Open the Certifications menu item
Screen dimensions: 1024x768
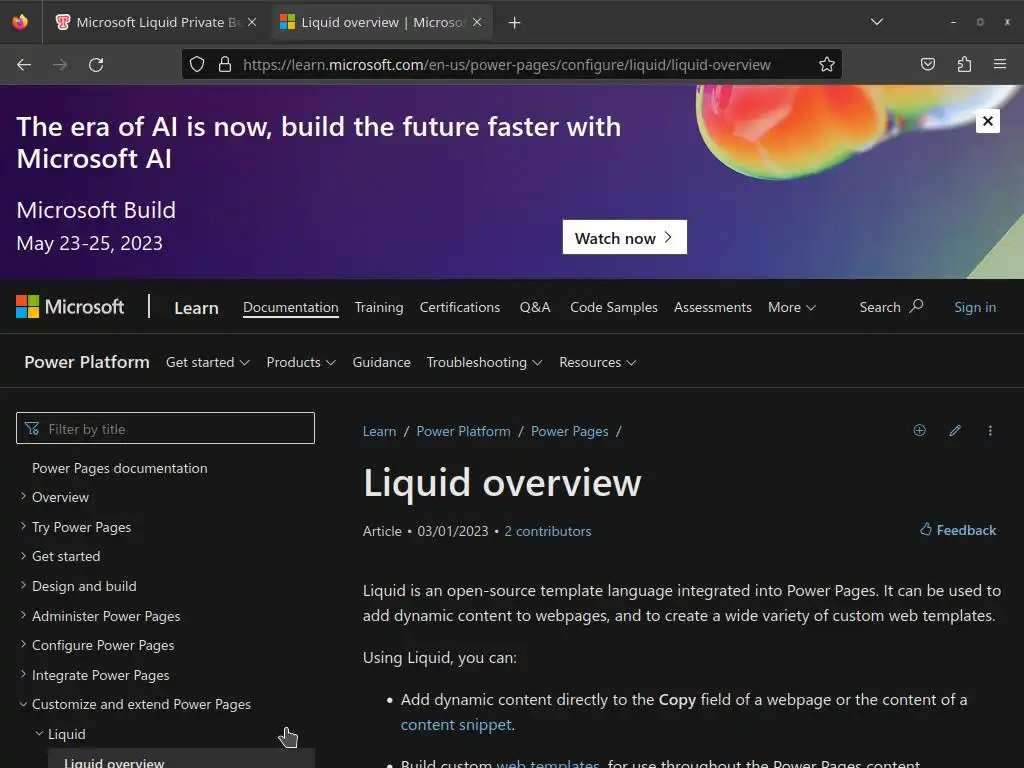(460, 307)
